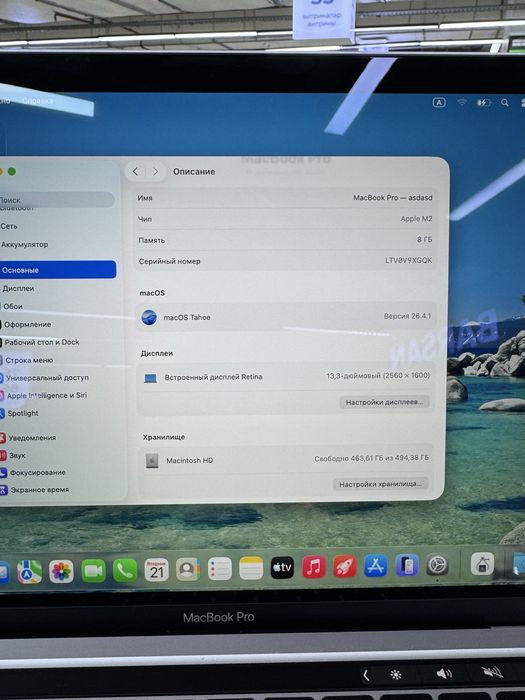Click the Настройки дисплеев button

tap(384, 402)
